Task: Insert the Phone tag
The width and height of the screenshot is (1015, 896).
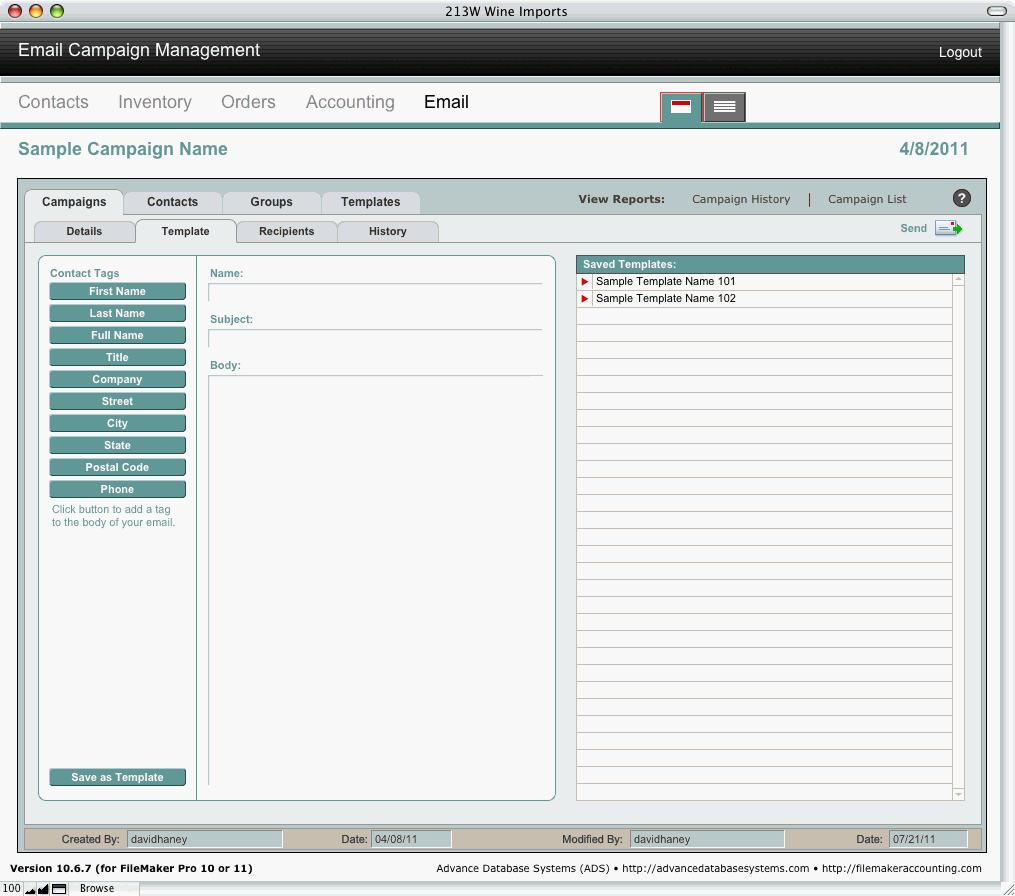Action: click(x=117, y=489)
